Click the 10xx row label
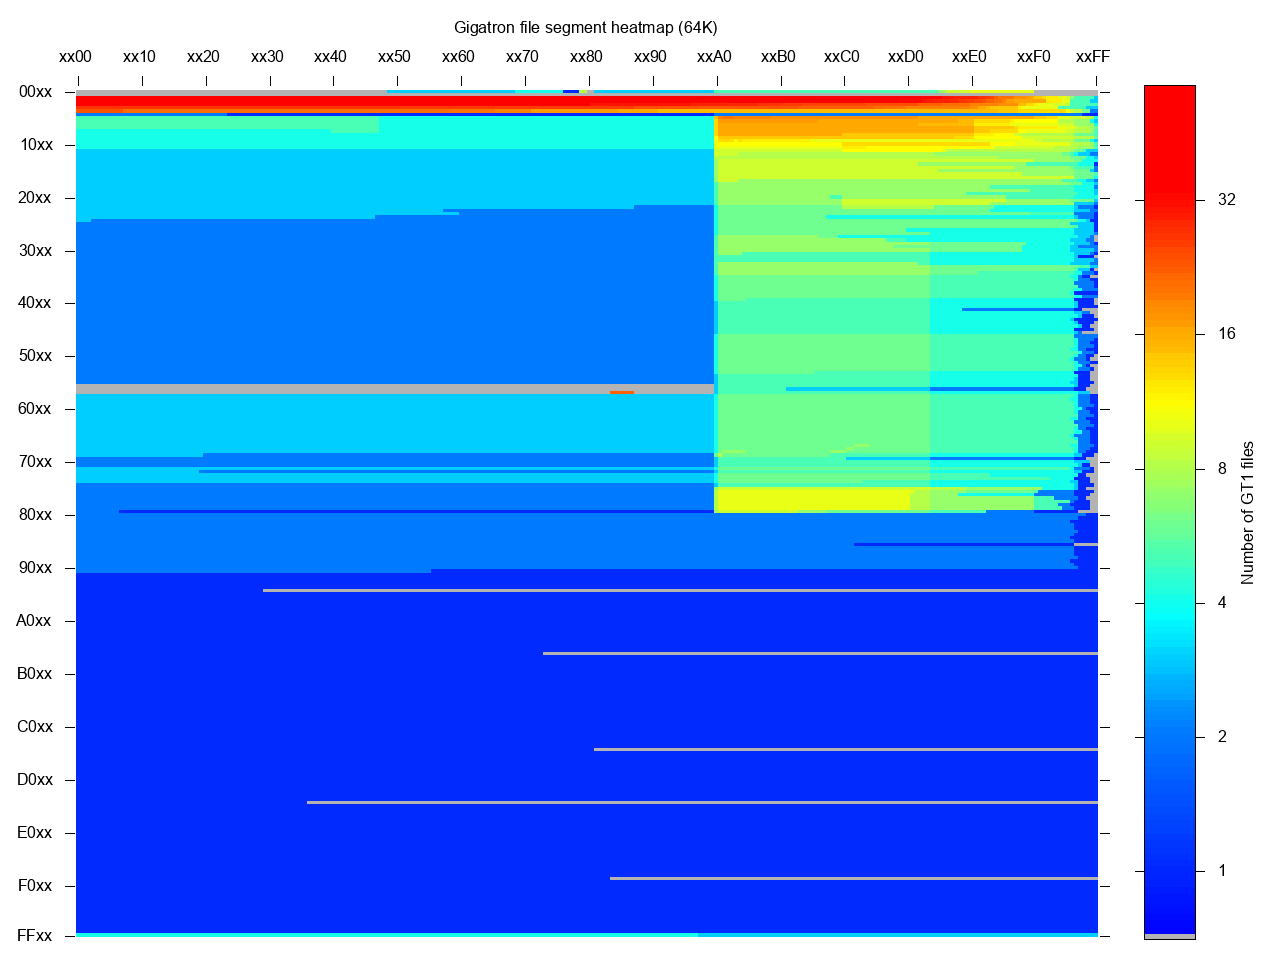 click(x=36, y=145)
